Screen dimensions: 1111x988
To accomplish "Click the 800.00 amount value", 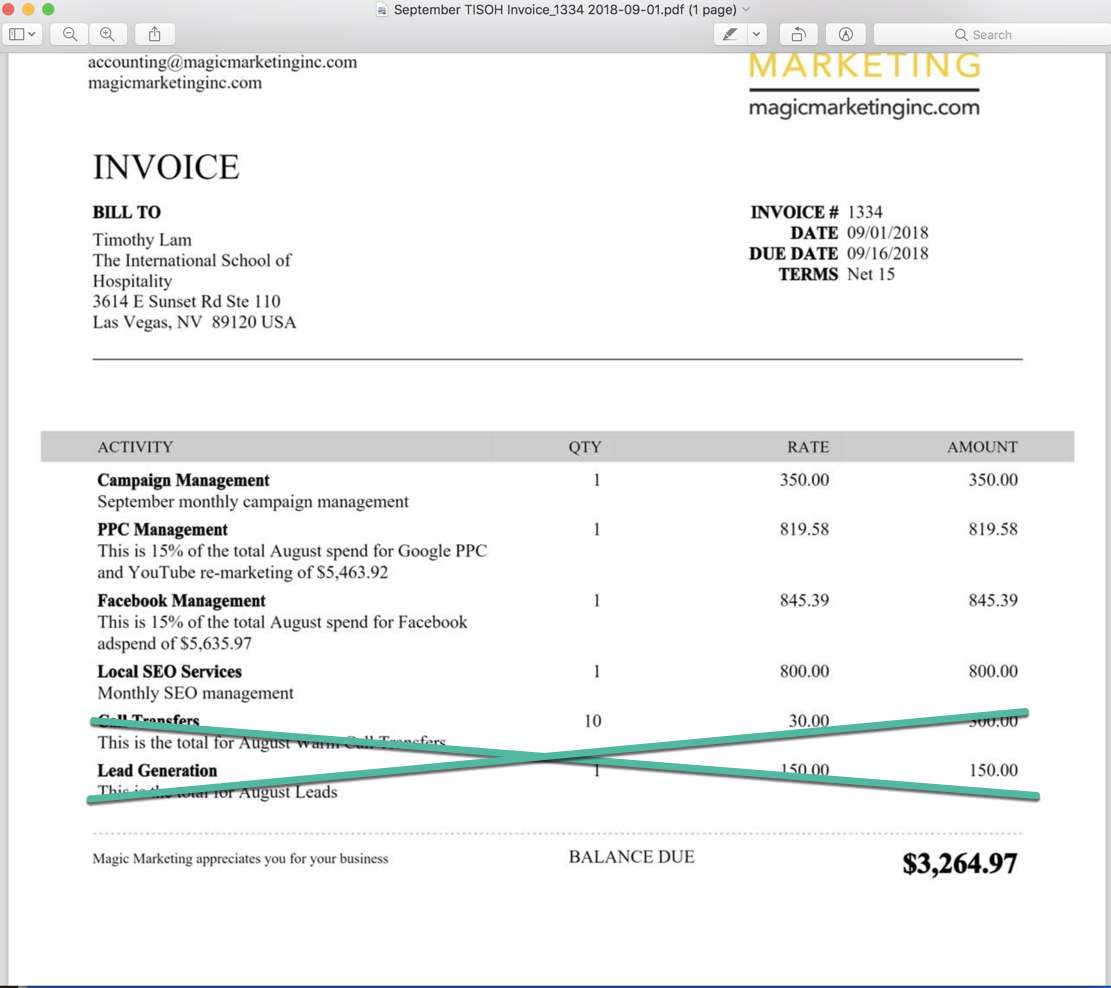I will pos(993,671).
